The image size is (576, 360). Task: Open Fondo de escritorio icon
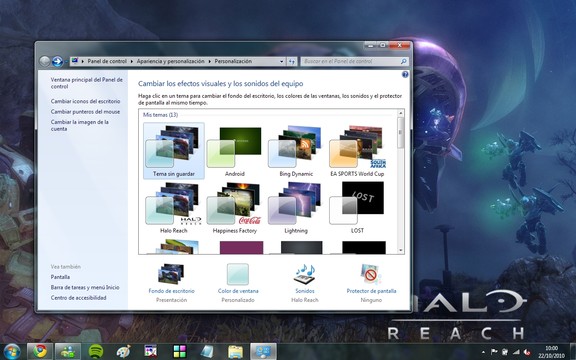click(171, 274)
